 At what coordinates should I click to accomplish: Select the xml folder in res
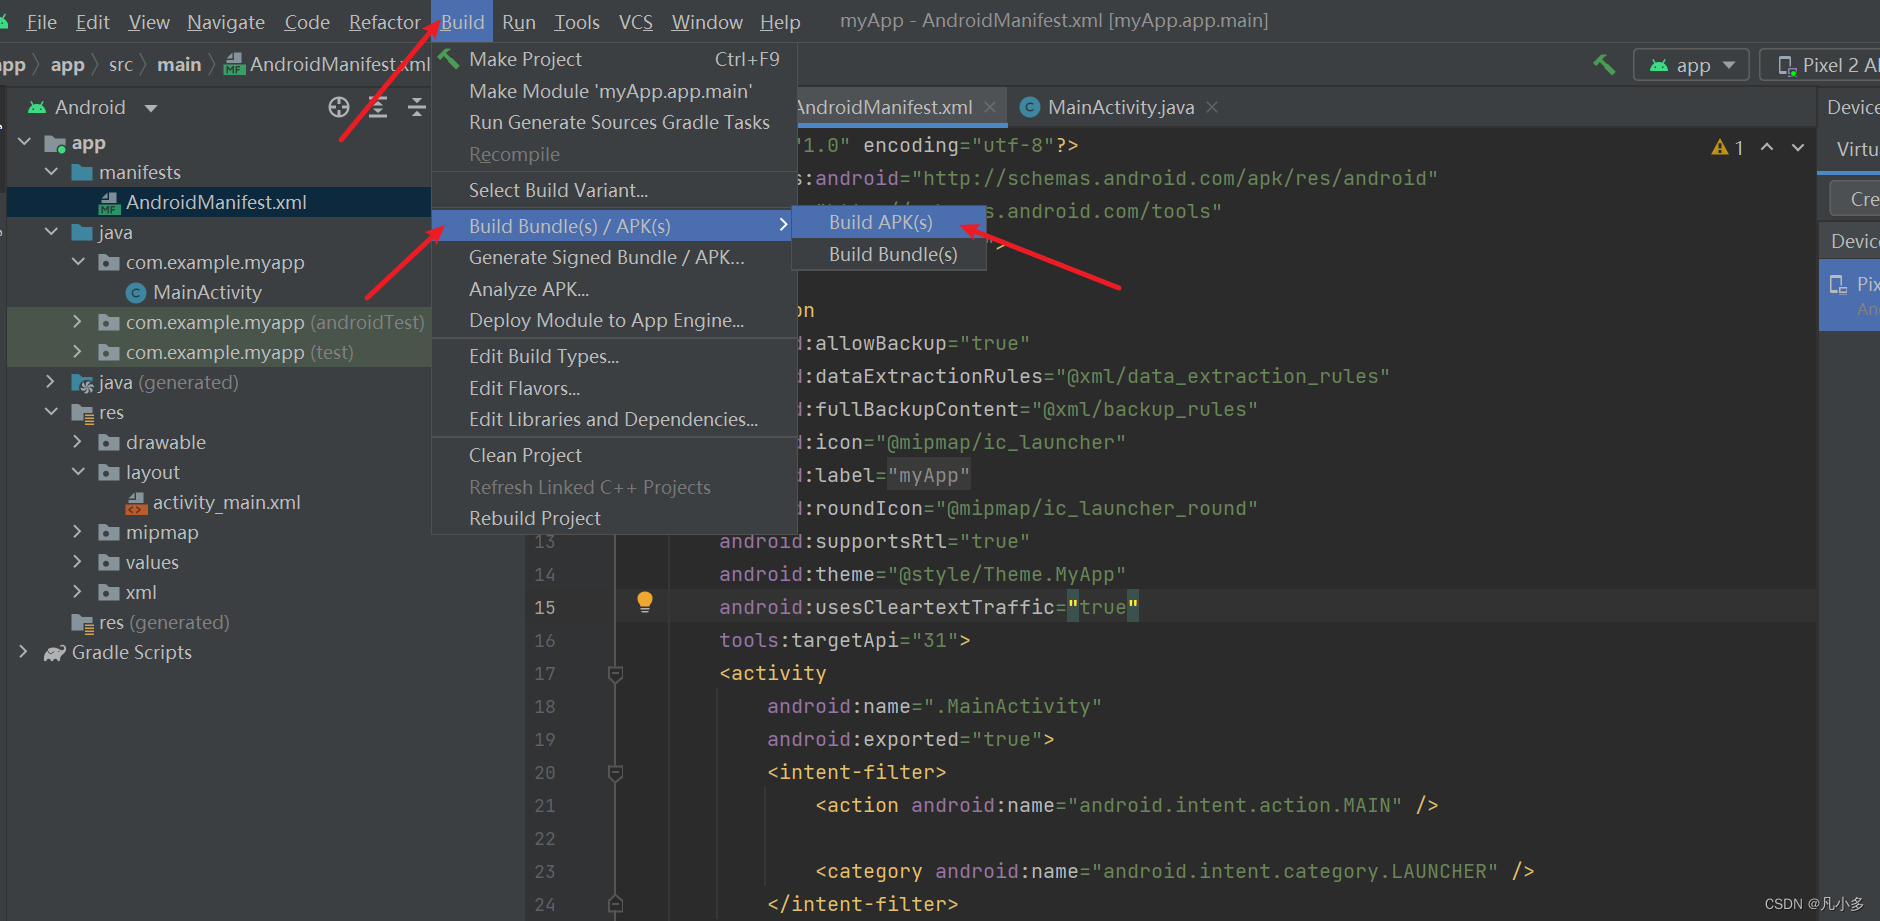point(141,592)
